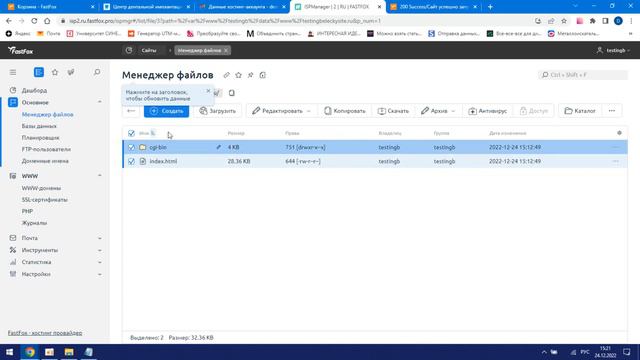This screenshot has width=640, height=360.
Task: Click the Скачать download button
Action: pos(393,111)
